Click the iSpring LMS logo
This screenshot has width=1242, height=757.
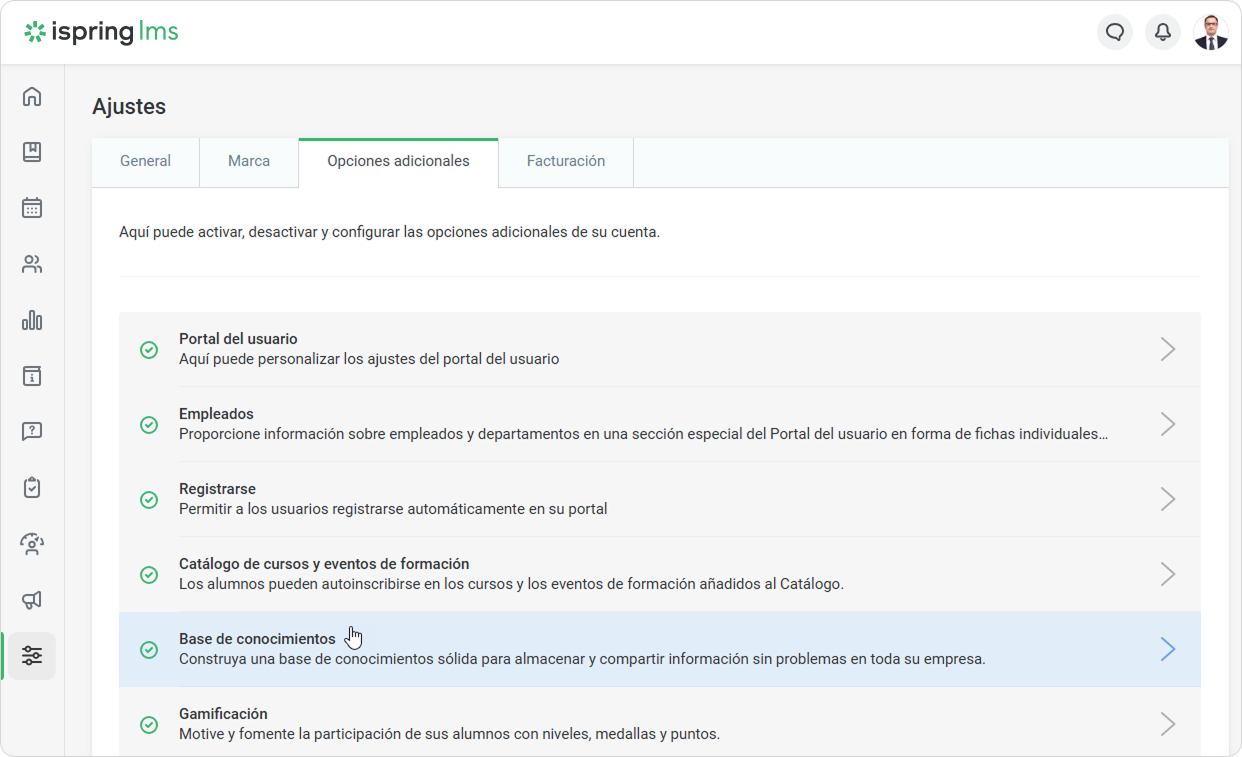coord(102,32)
